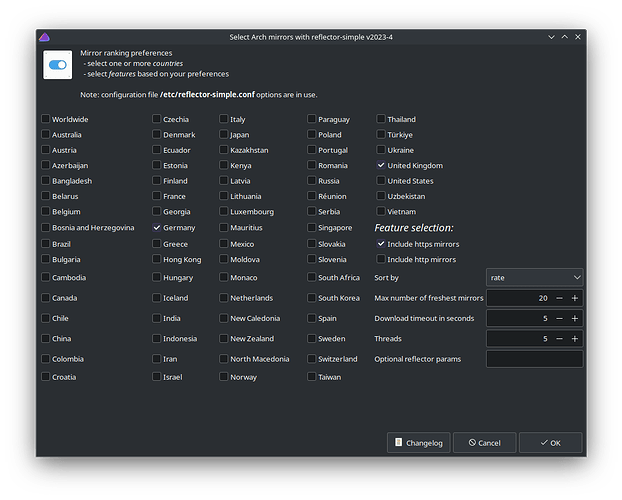Check the Denmark checkbox

157,135
